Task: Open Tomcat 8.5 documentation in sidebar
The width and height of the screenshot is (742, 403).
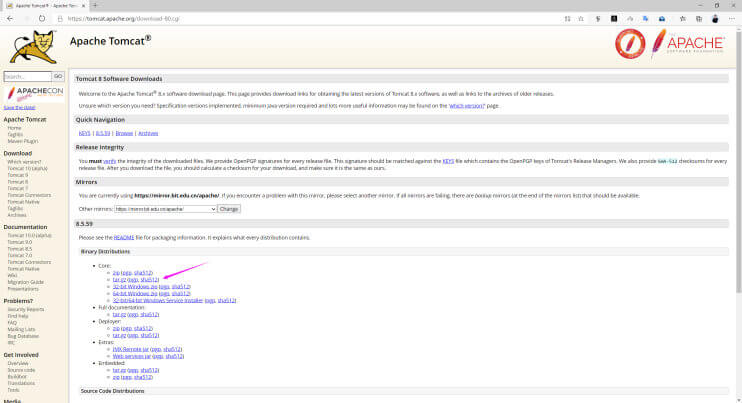Action: click(19, 249)
